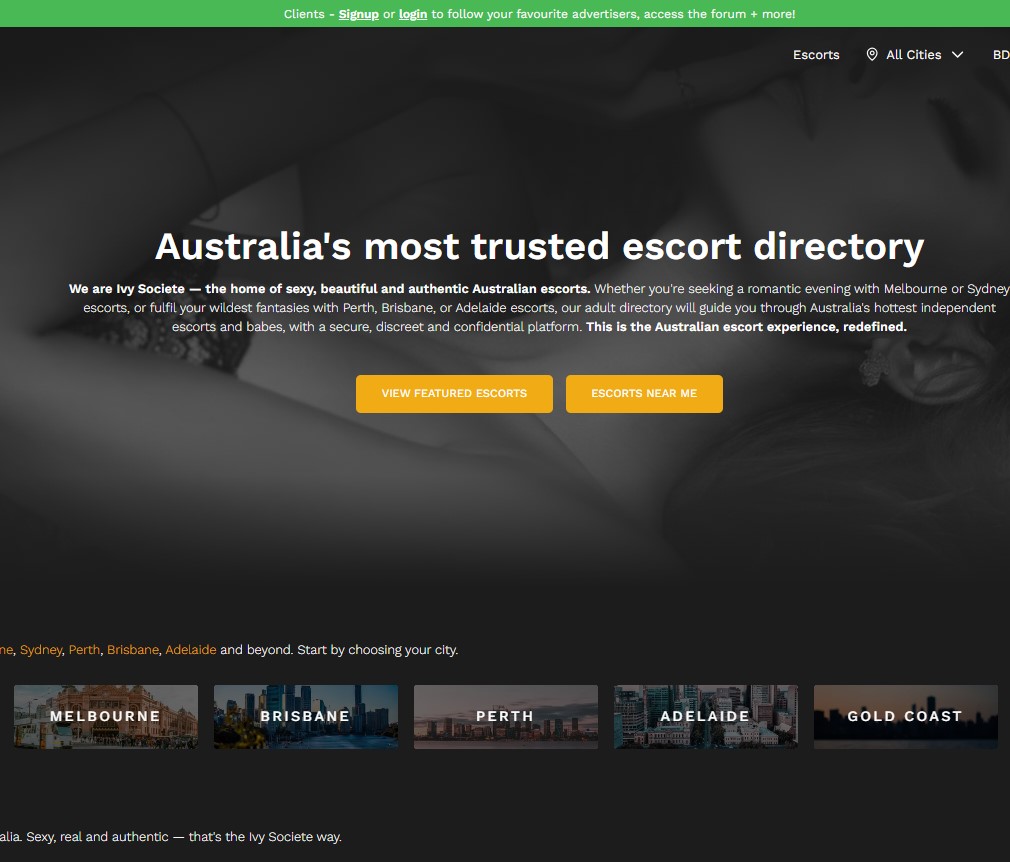Open the orange Perth text link

[x=84, y=650]
